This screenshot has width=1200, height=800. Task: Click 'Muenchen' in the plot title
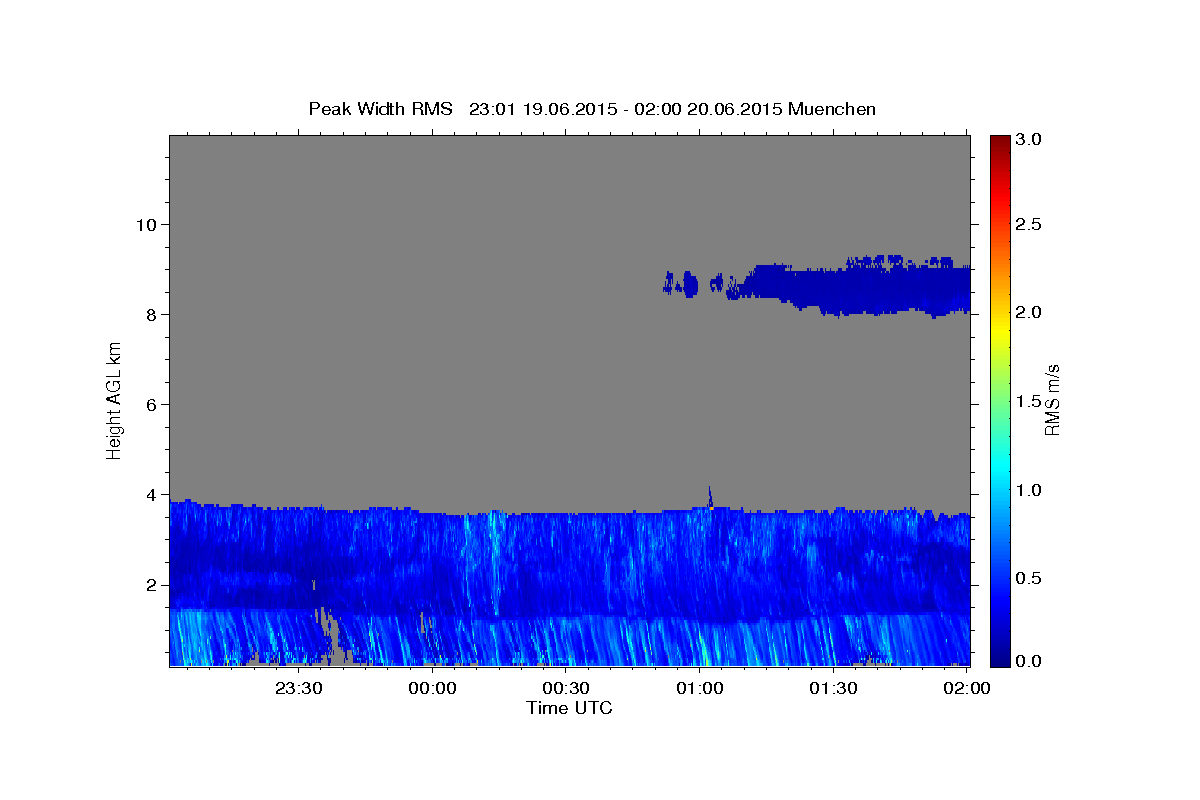click(x=832, y=109)
